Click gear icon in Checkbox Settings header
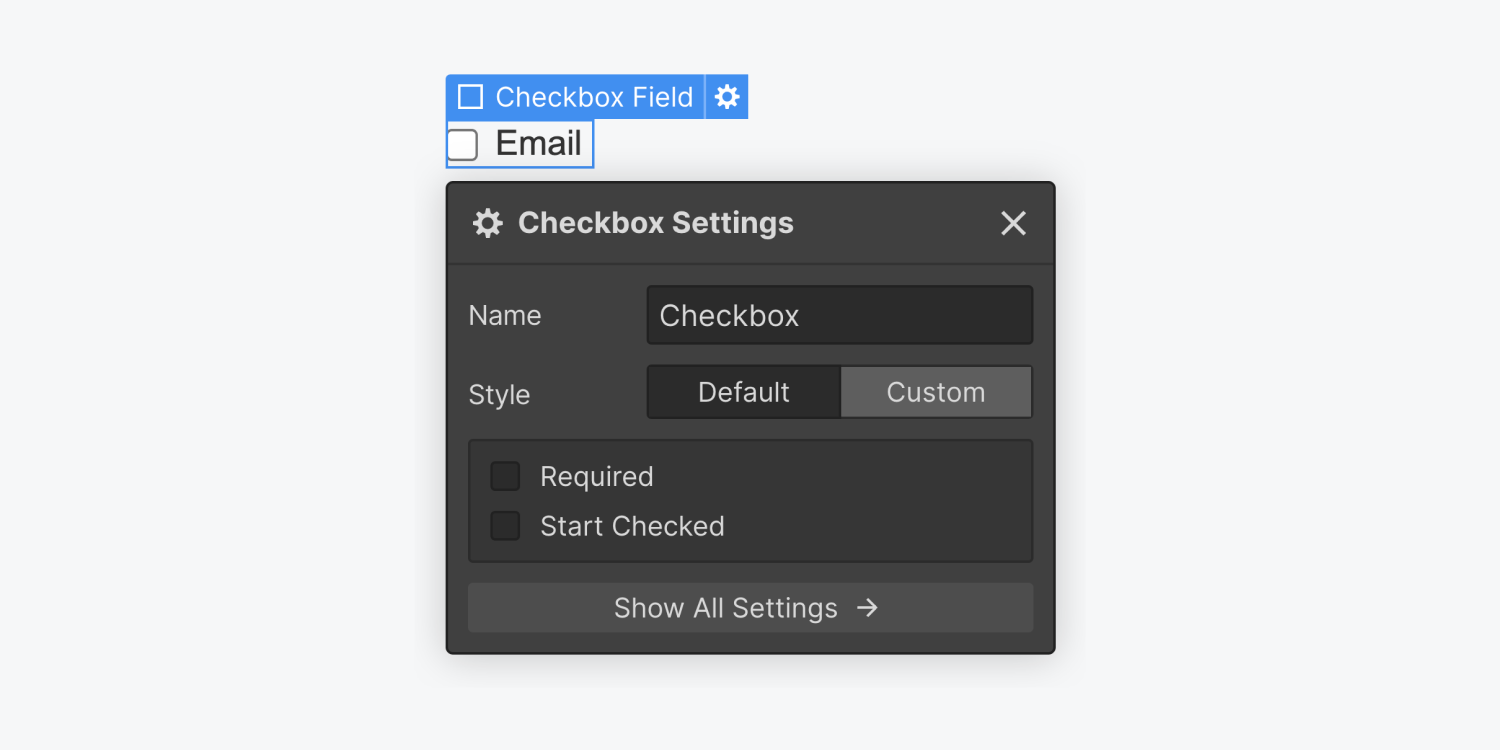 point(487,223)
